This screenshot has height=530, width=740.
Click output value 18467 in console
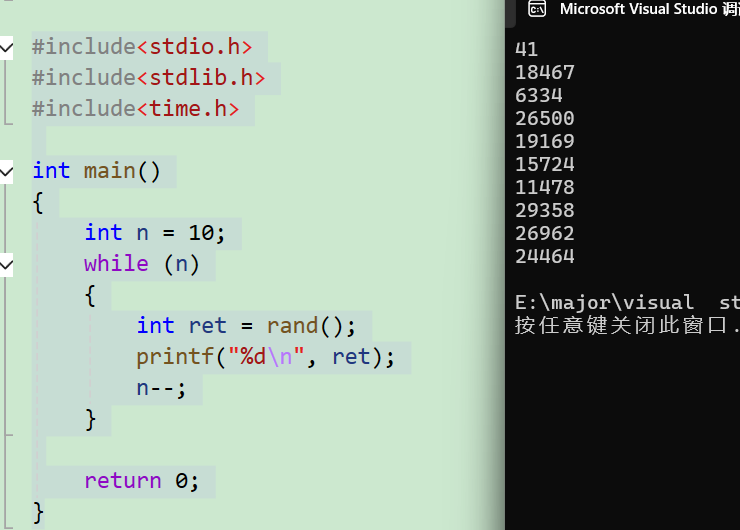pyautogui.click(x=545, y=73)
